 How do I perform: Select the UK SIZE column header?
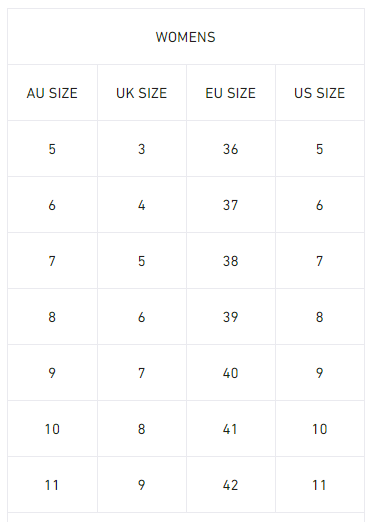pos(142,93)
